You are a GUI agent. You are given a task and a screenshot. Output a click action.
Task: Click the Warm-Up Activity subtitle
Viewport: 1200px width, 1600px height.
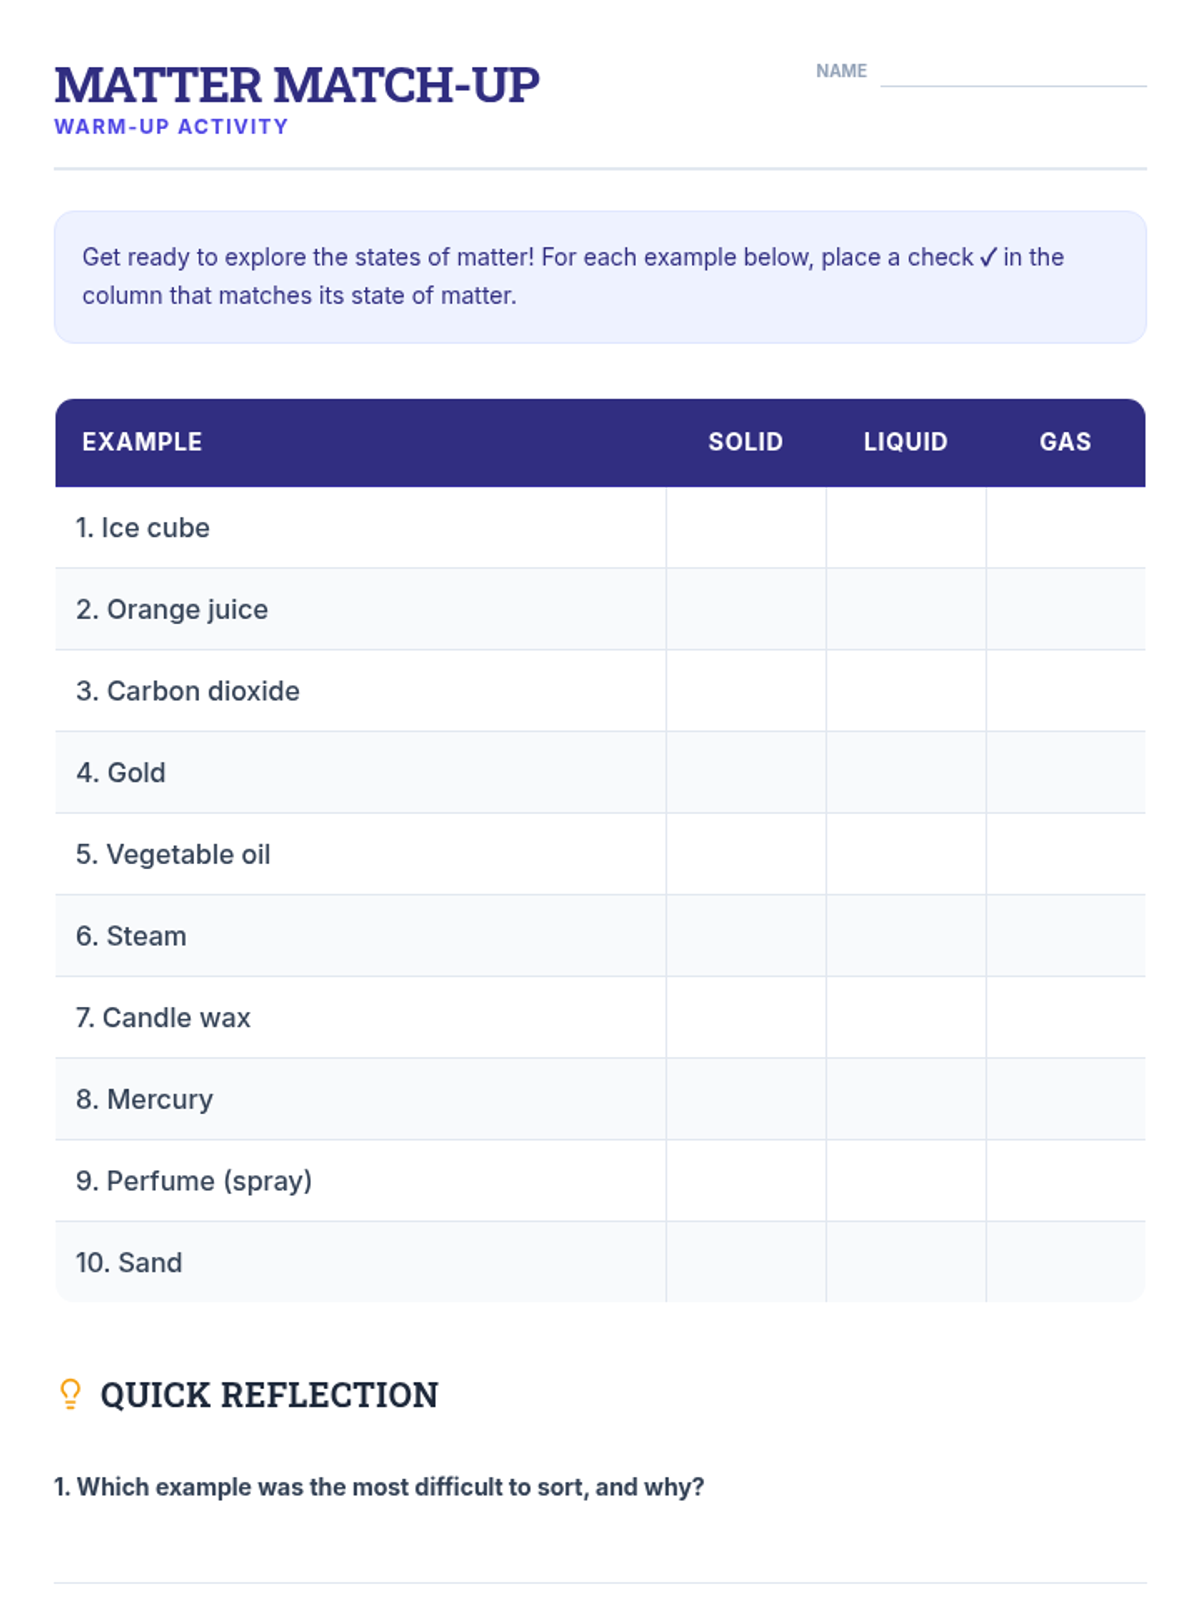click(171, 127)
